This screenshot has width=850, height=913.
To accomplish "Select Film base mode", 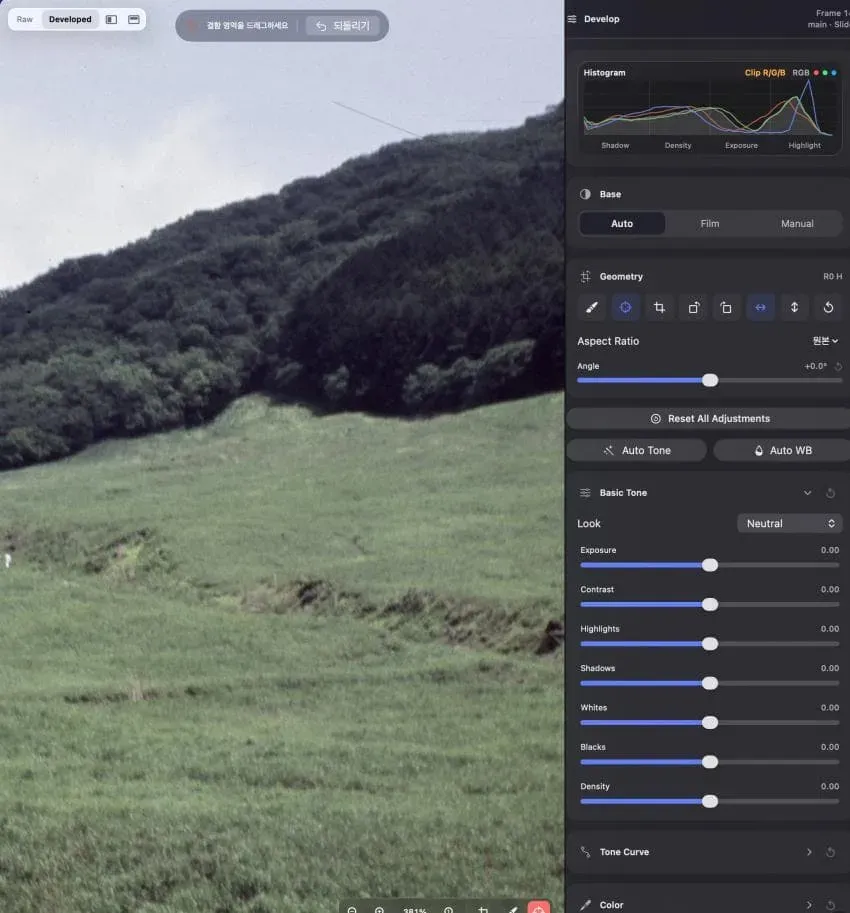I will point(710,224).
